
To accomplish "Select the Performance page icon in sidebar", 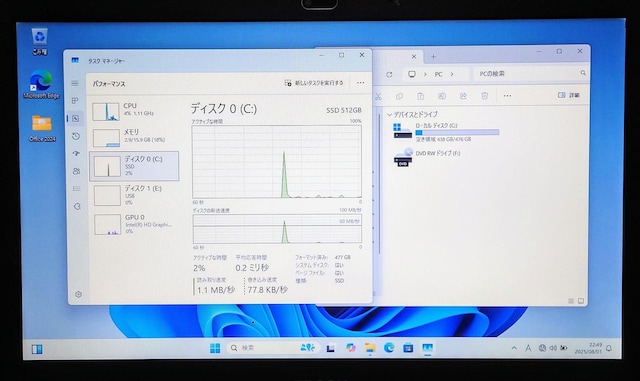I will point(76,118).
